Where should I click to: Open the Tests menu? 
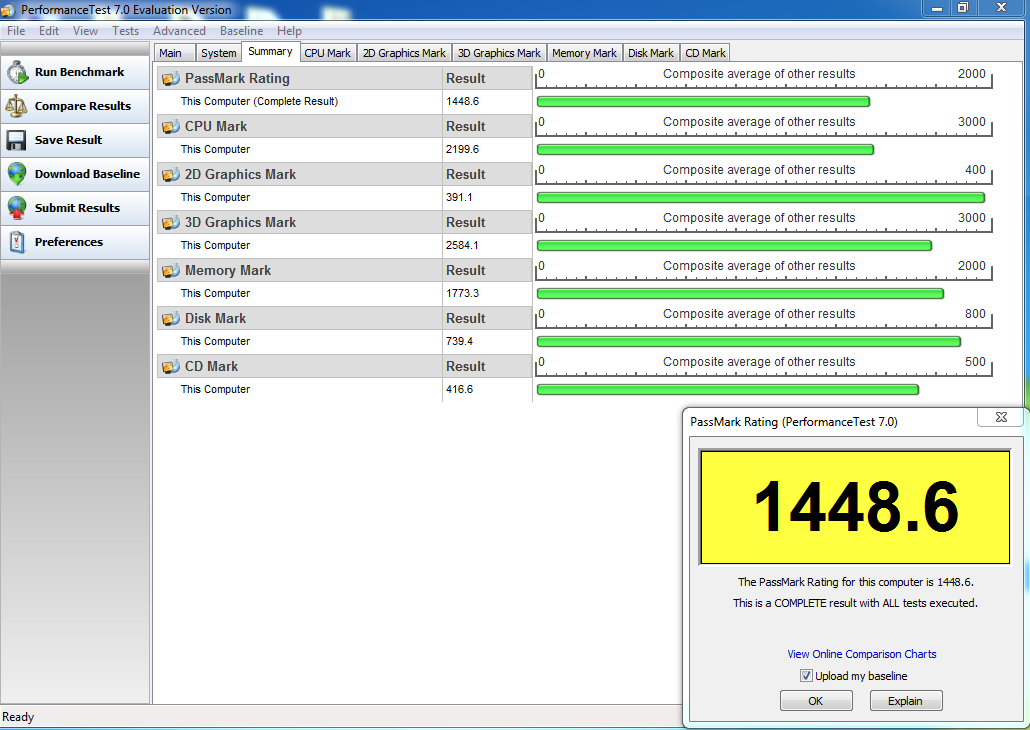125,31
